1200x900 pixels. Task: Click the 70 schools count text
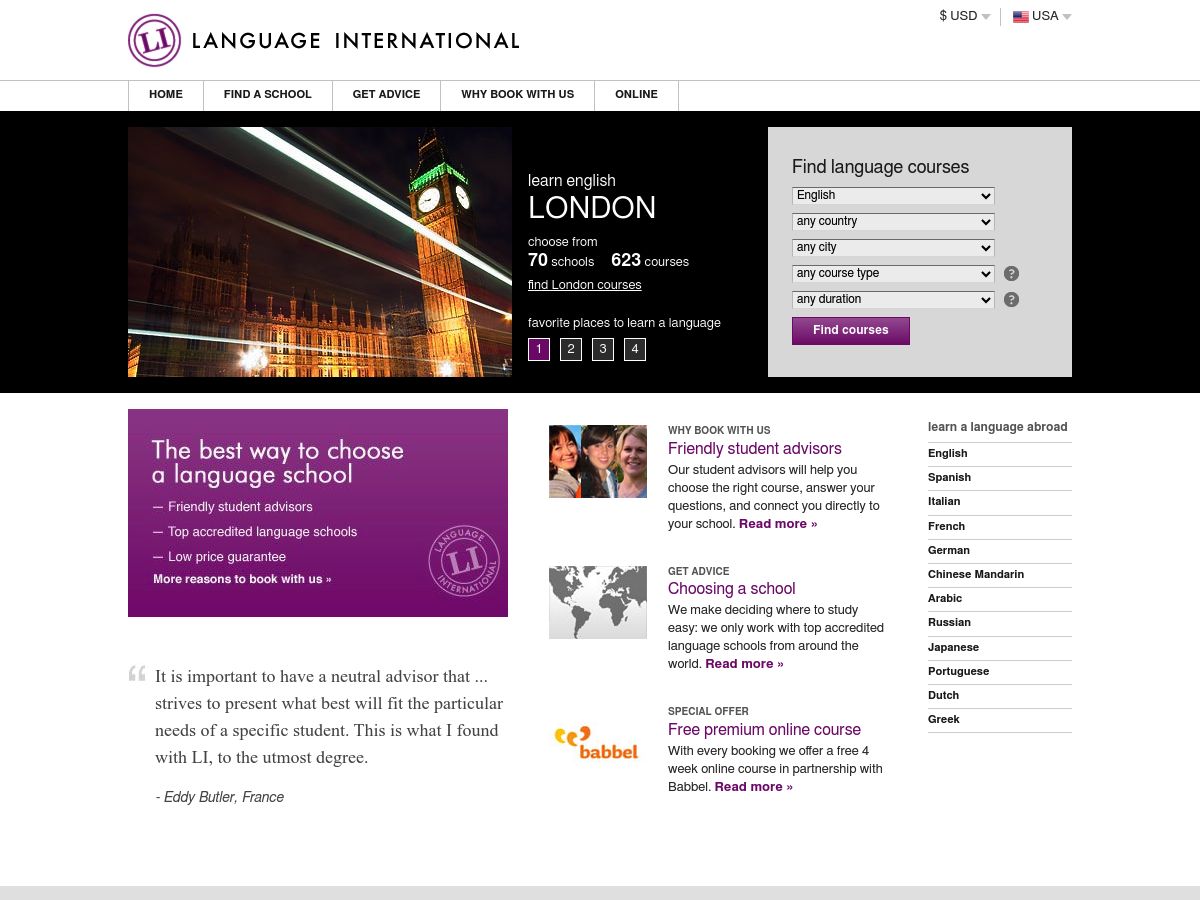point(561,261)
